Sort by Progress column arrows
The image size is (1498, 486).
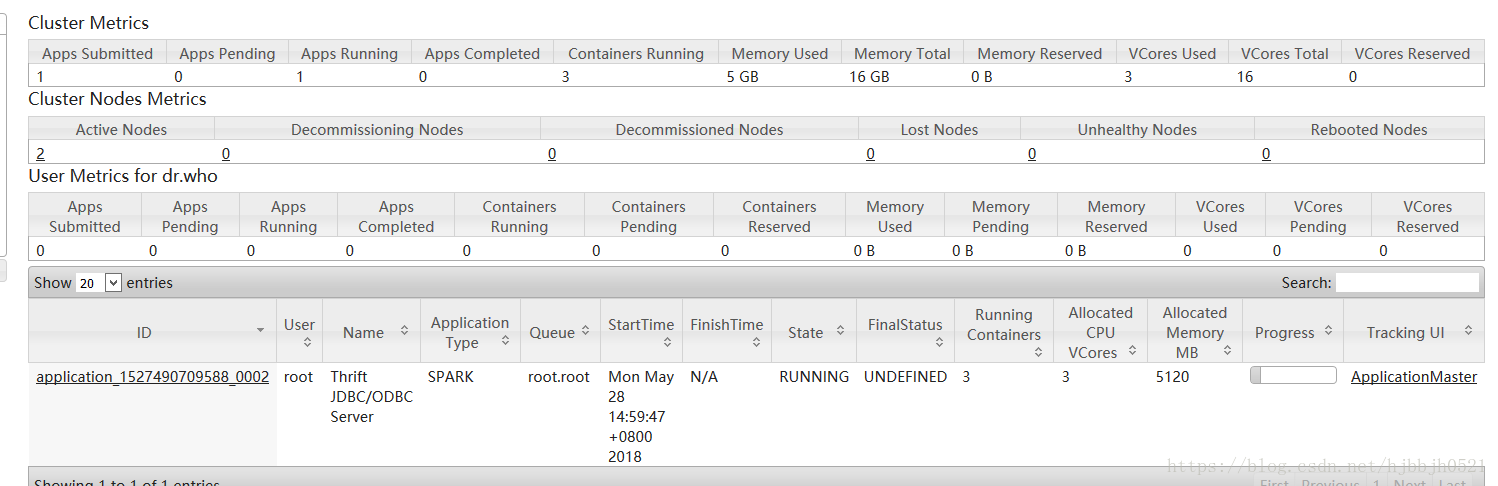click(x=1328, y=331)
